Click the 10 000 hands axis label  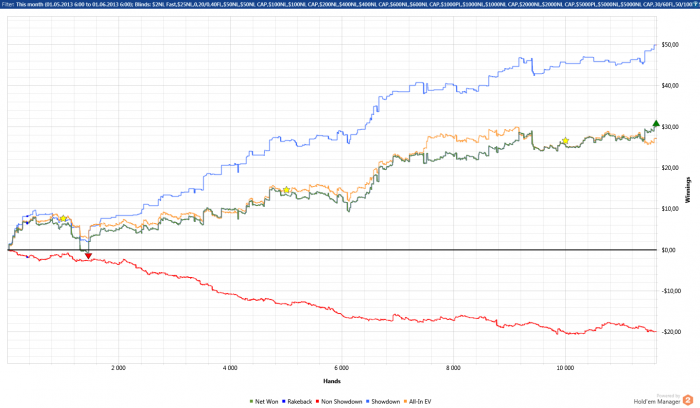tap(565, 368)
